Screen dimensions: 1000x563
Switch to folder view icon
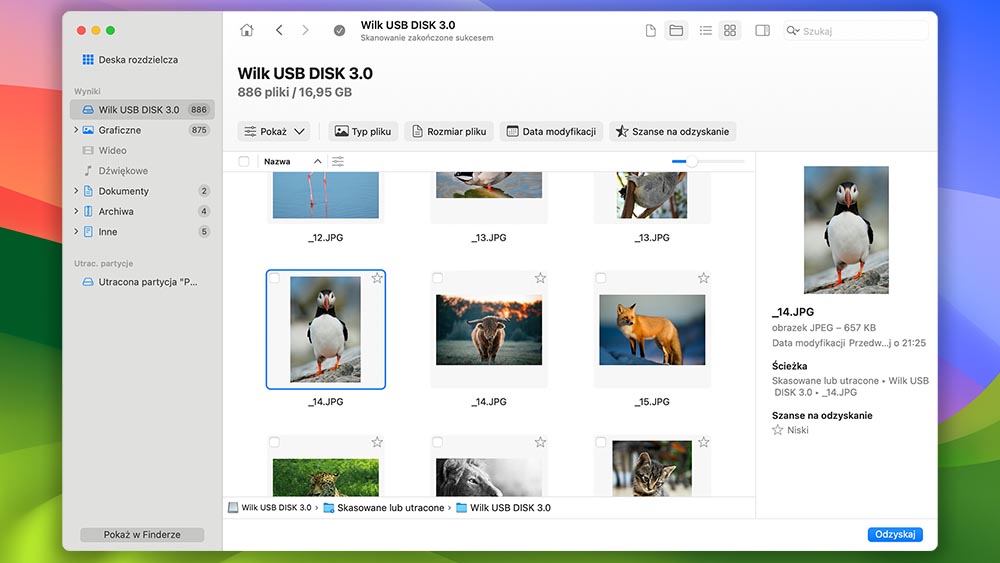[676, 31]
